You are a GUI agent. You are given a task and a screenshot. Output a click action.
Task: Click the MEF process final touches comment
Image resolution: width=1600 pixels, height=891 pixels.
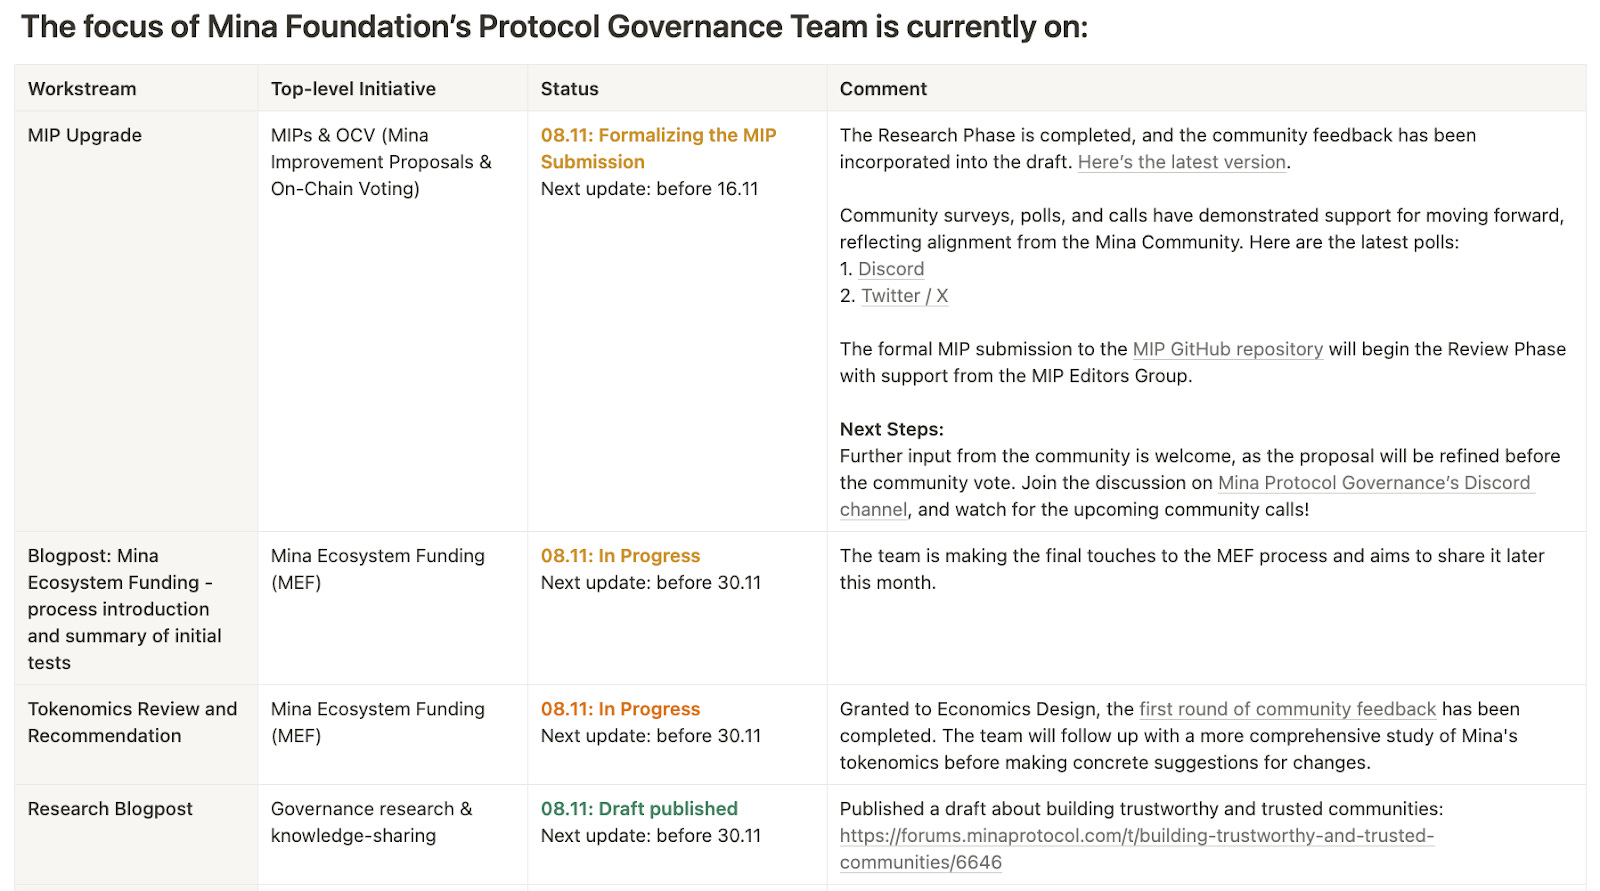(x=1192, y=569)
